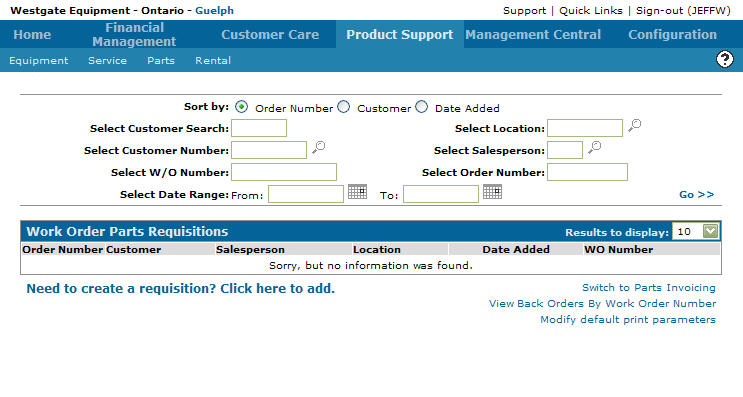This screenshot has height=397, width=743.
Task: Click the Work Order Parts Requisitions title
Action: coord(127,231)
